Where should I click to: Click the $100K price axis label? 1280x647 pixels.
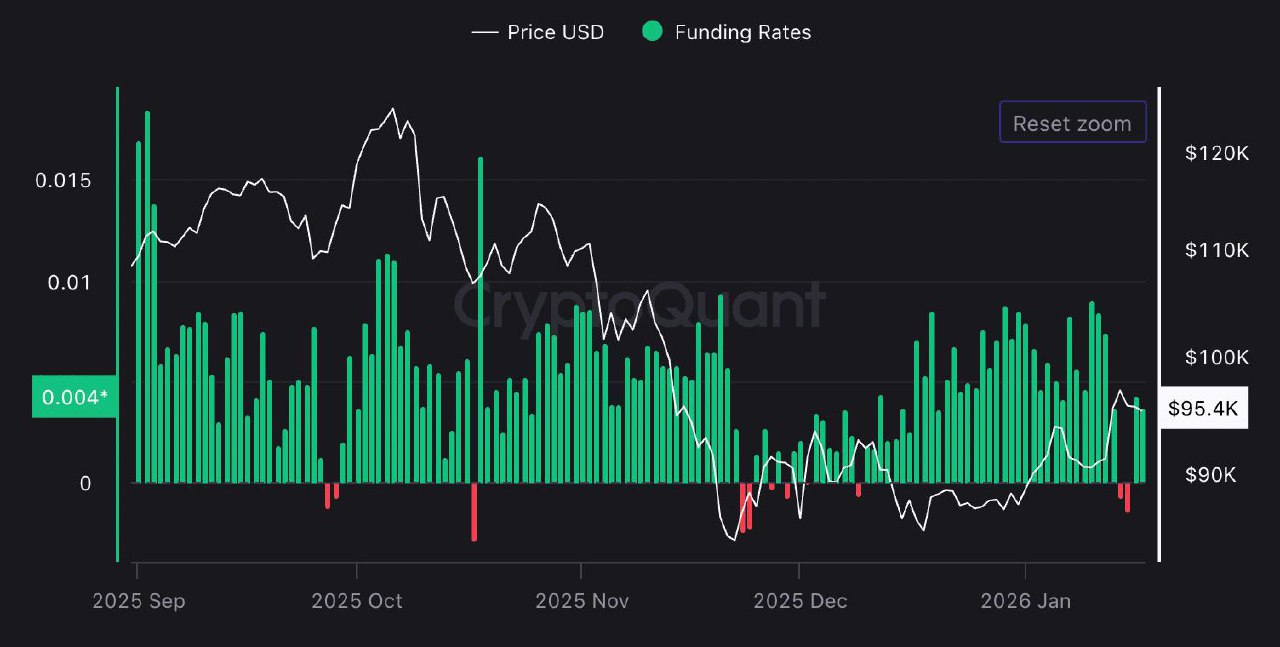tap(1216, 357)
